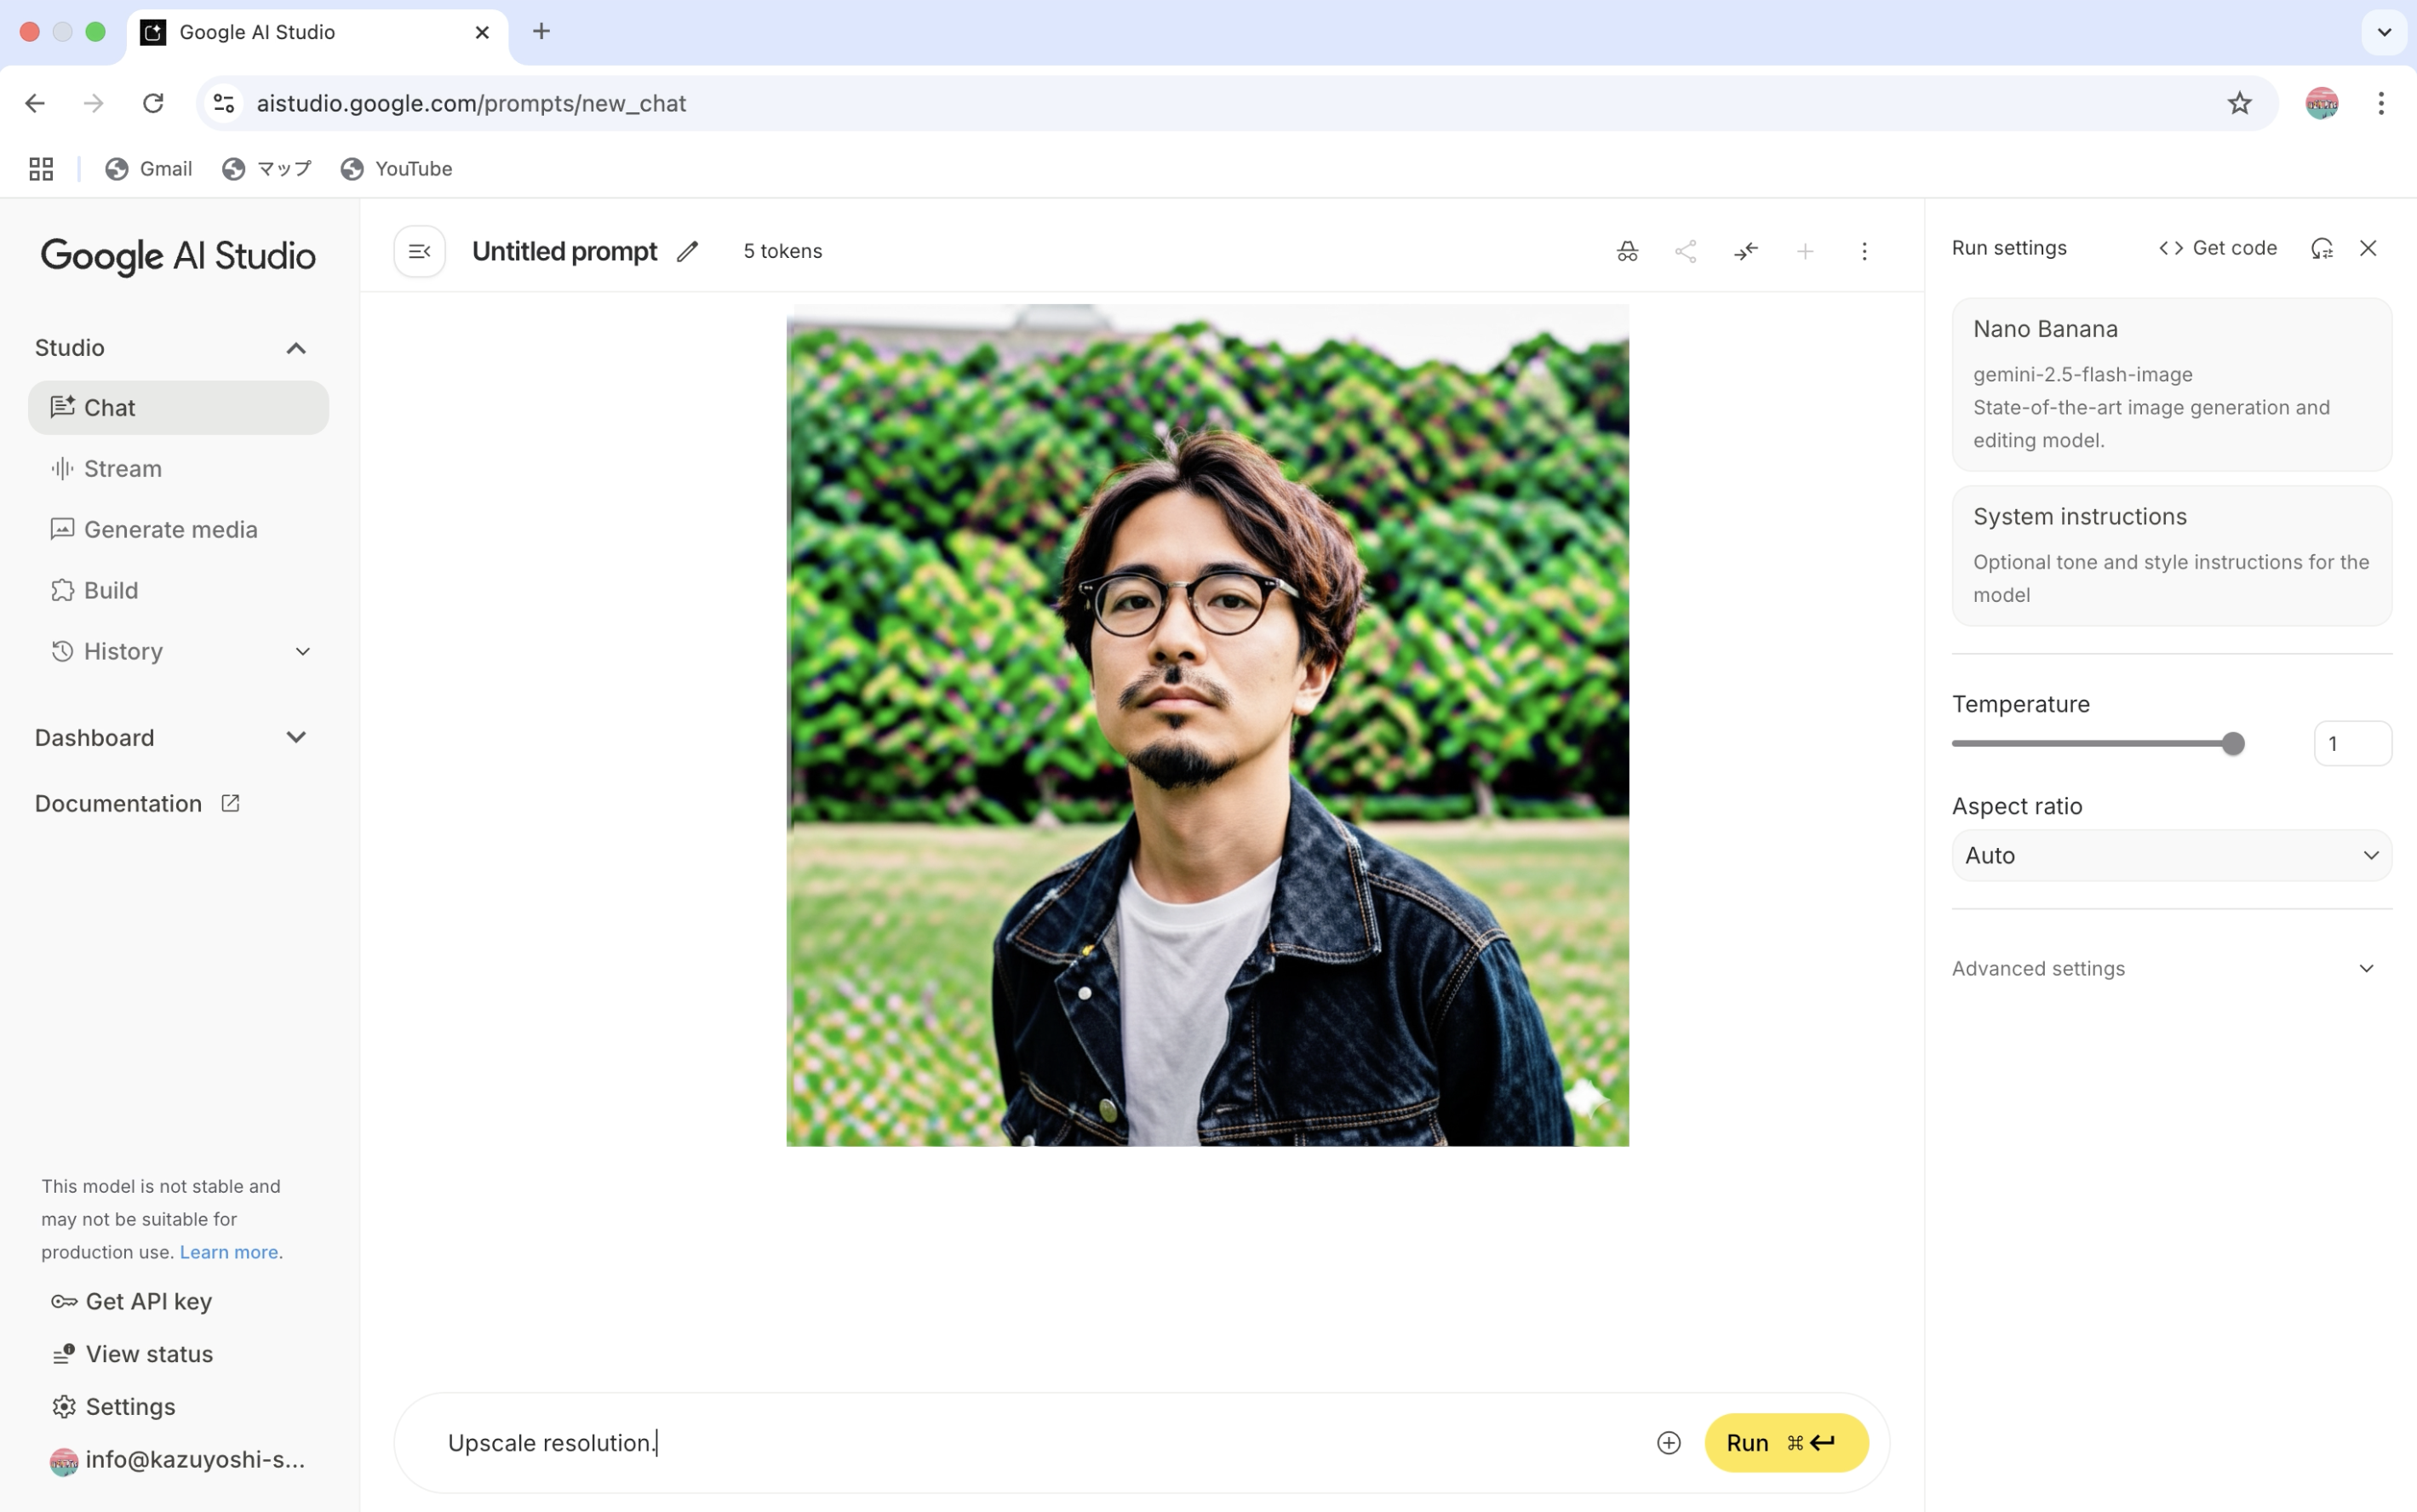Image resolution: width=2417 pixels, height=1512 pixels.
Task: Open View status page
Action: (x=131, y=1354)
